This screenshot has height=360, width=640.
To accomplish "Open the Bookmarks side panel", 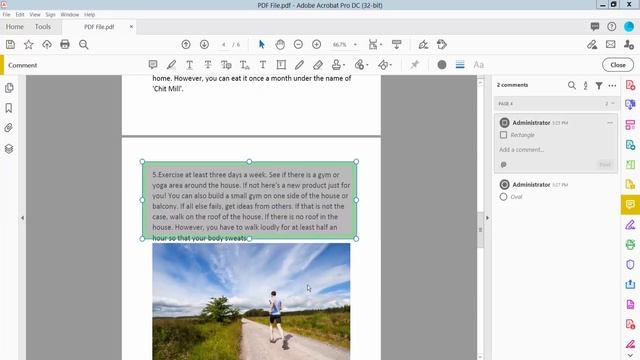I will pos(9,108).
